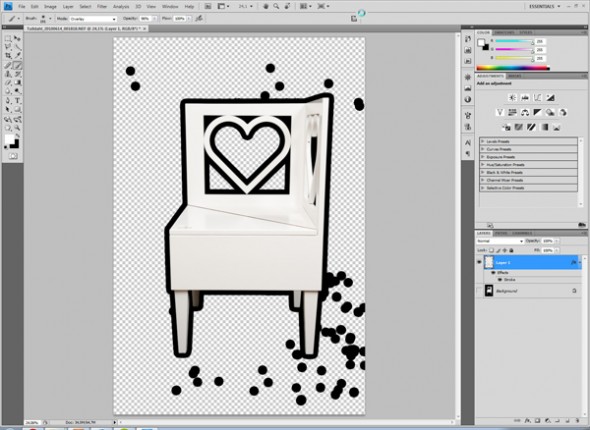Select the Pen tool
The height and width of the screenshot is (430, 590).
click(x=8, y=101)
